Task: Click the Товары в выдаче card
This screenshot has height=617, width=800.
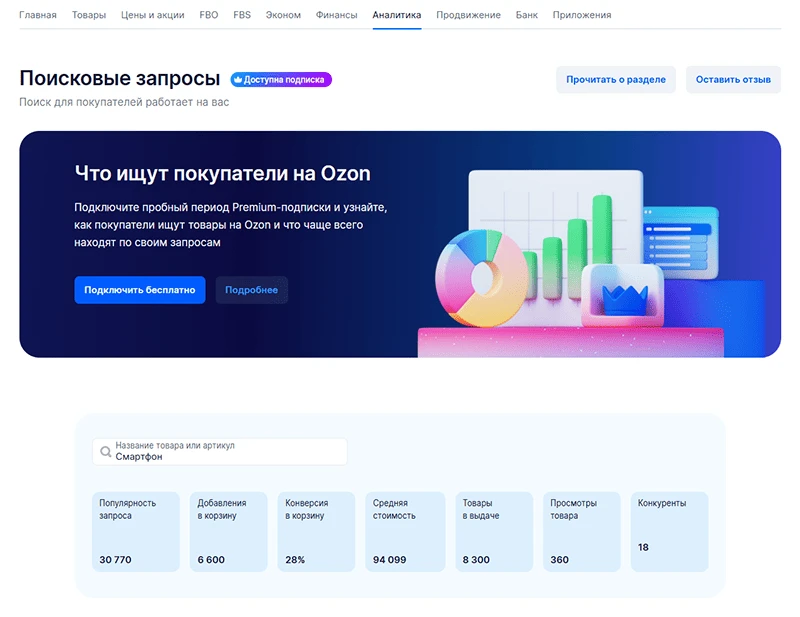Action: [x=494, y=532]
